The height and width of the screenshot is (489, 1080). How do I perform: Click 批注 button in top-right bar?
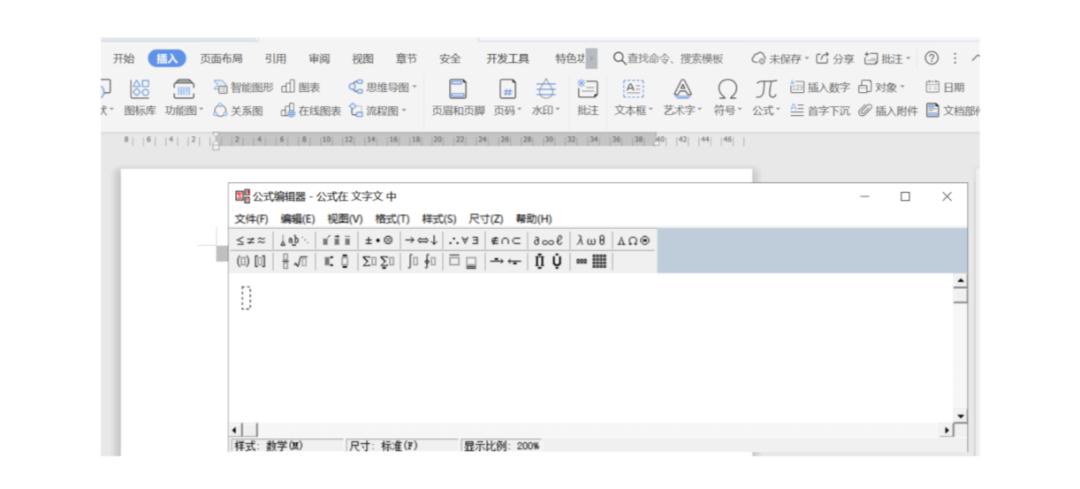click(x=888, y=59)
